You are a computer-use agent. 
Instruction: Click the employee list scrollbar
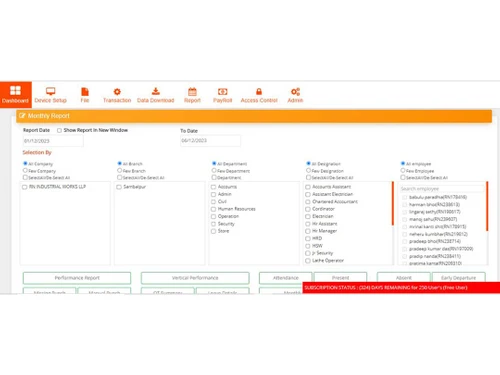[487, 206]
